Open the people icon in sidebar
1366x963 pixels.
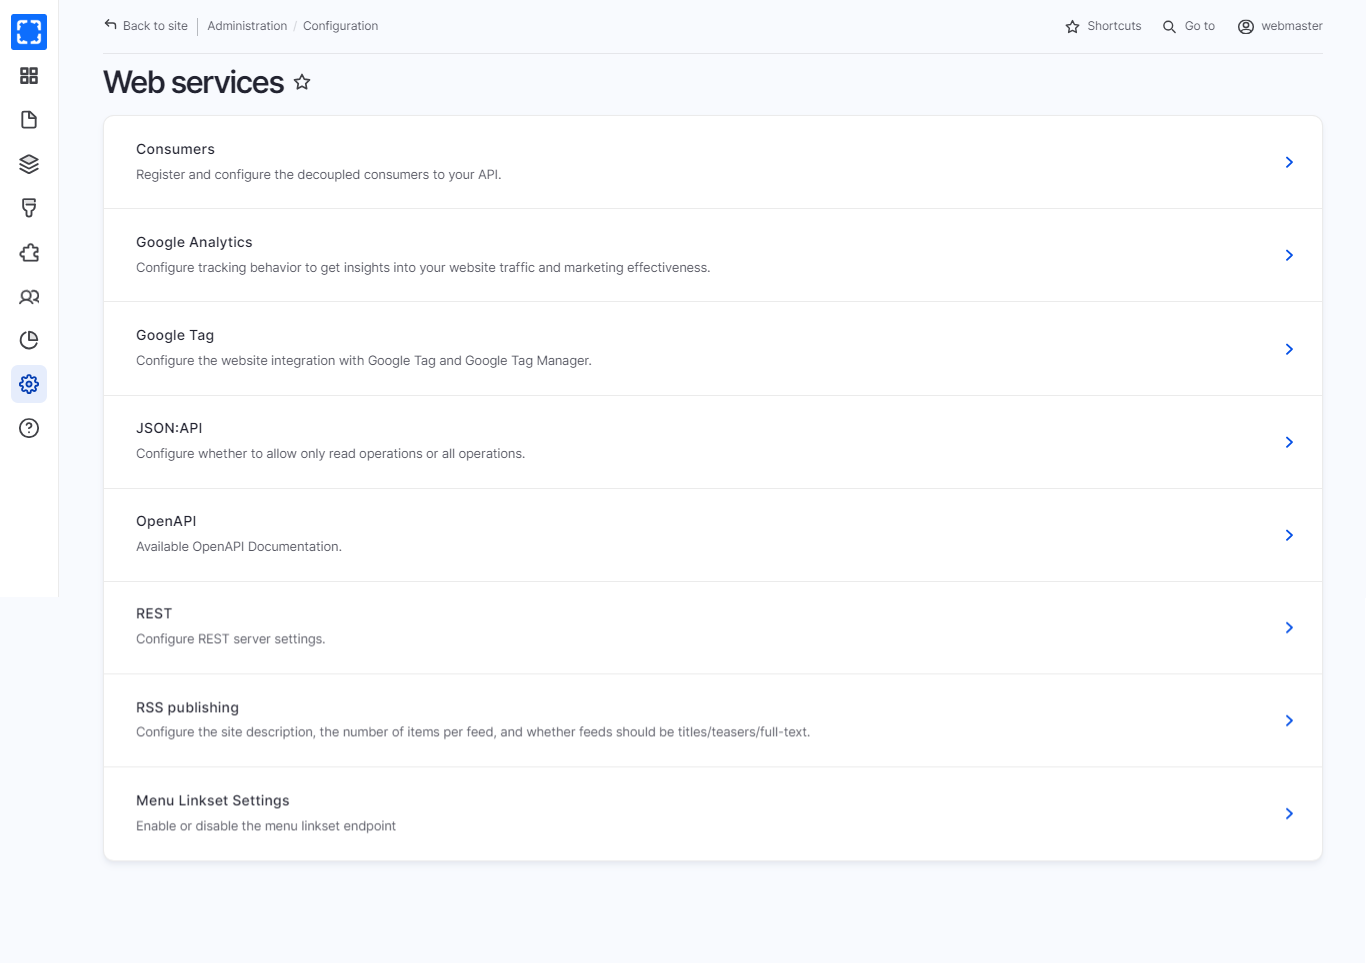29,297
